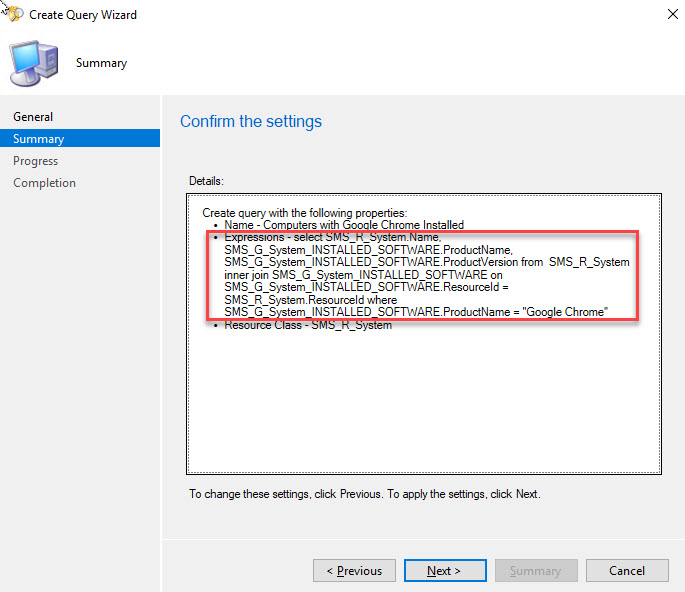The width and height of the screenshot is (685, 592).
Task: Go to the General step in sidebar
Action: click(33, 117)
